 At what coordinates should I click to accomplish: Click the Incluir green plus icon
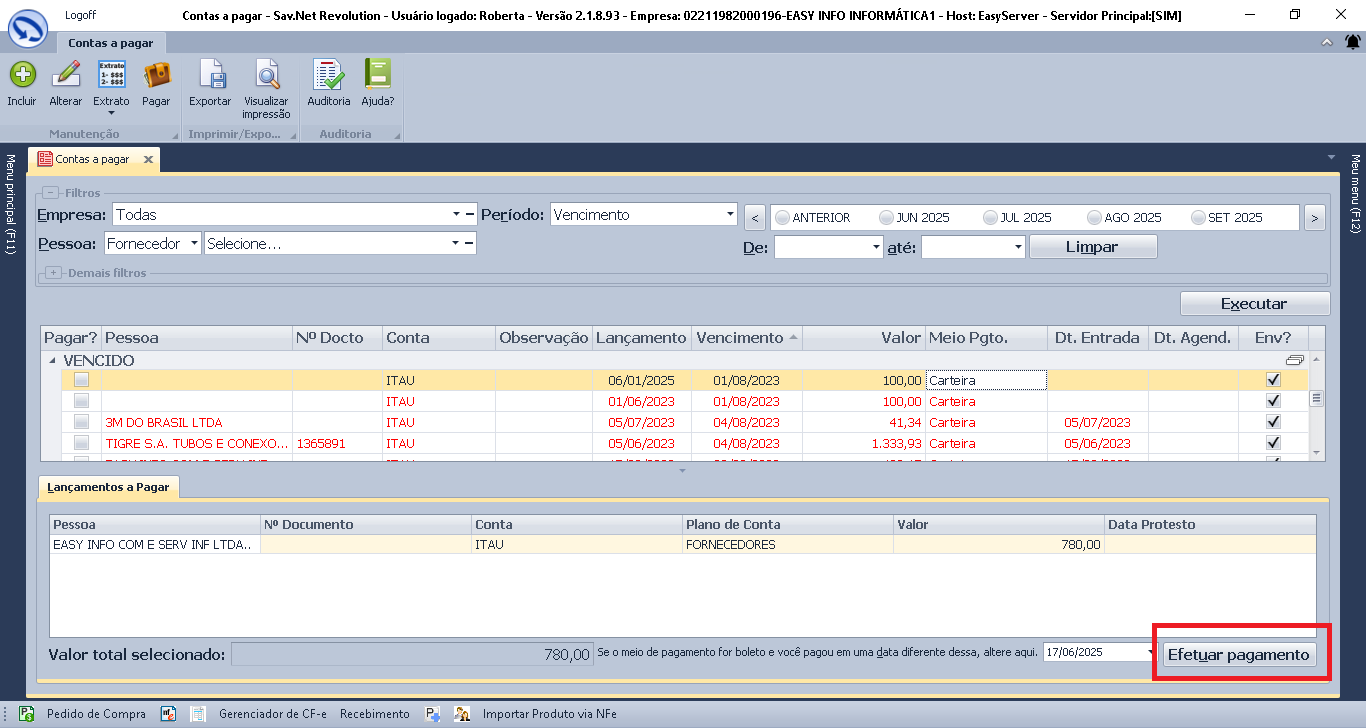tap(22, 76)
